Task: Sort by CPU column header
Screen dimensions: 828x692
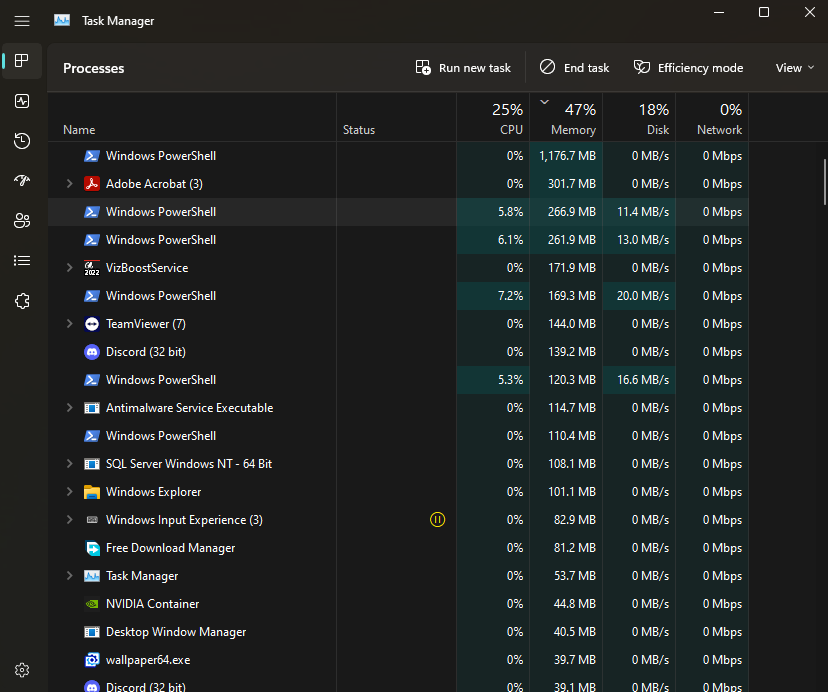Action: point(493,117)
